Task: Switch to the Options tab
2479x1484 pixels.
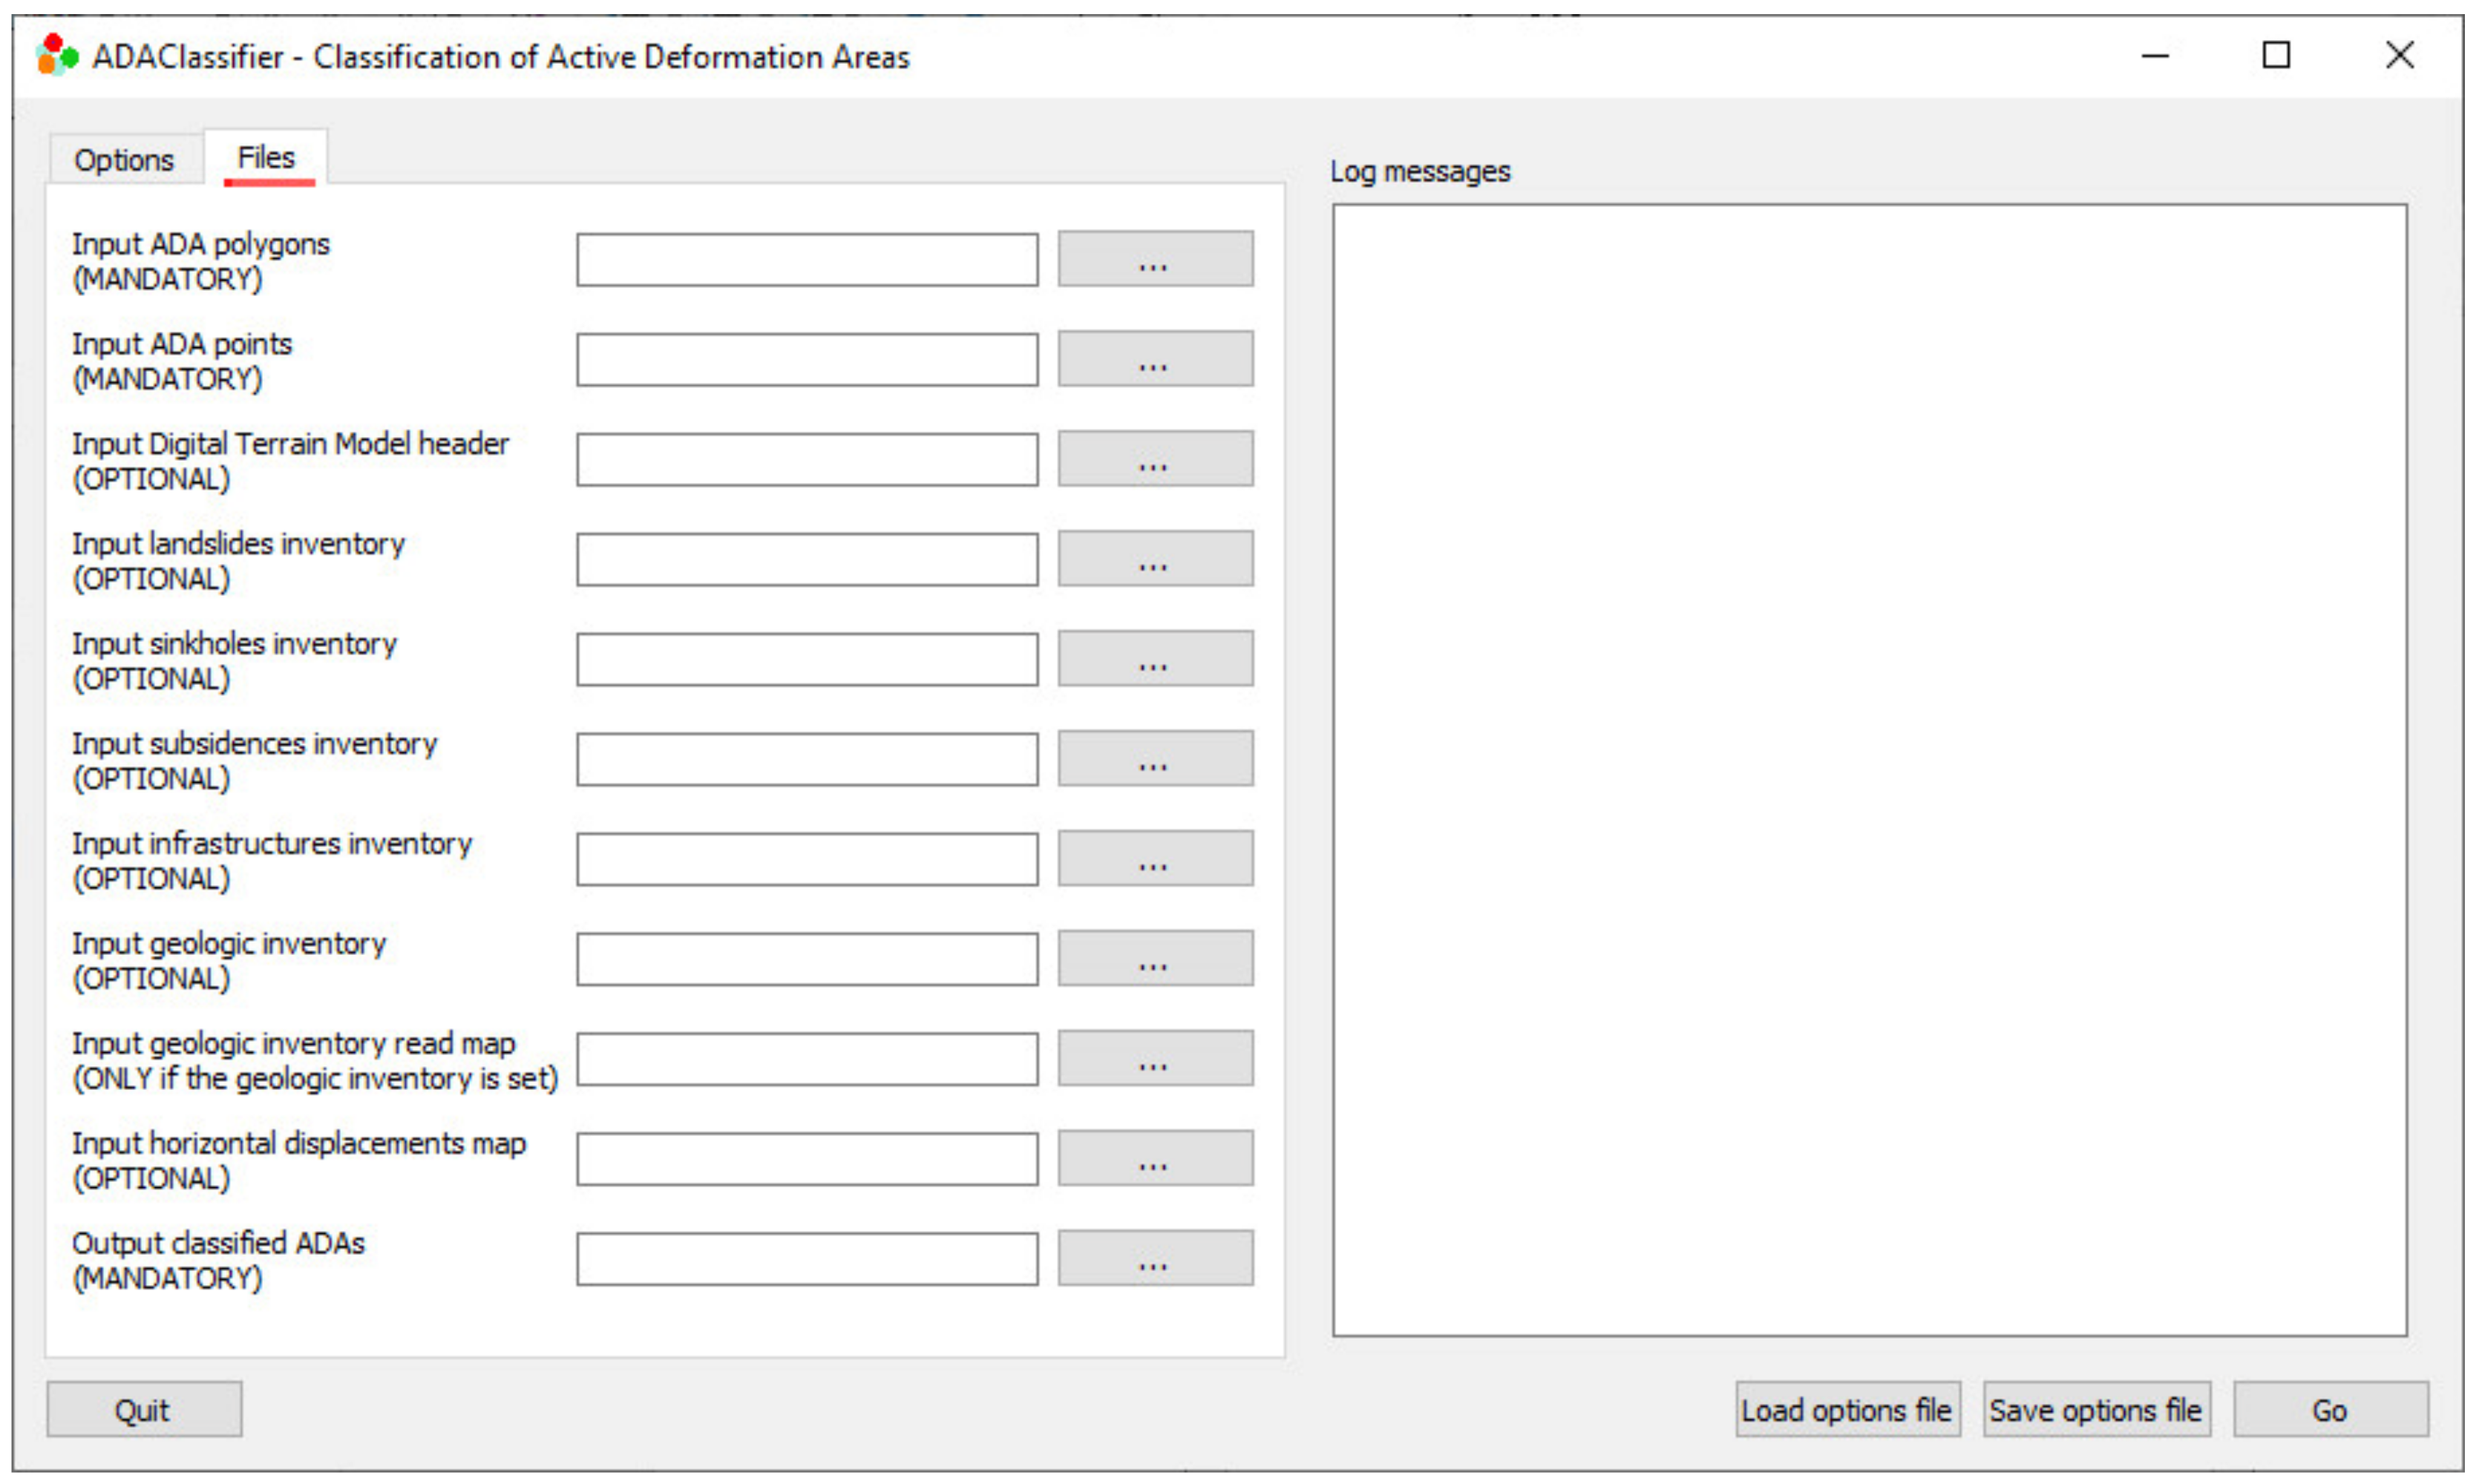Action: 124,160
